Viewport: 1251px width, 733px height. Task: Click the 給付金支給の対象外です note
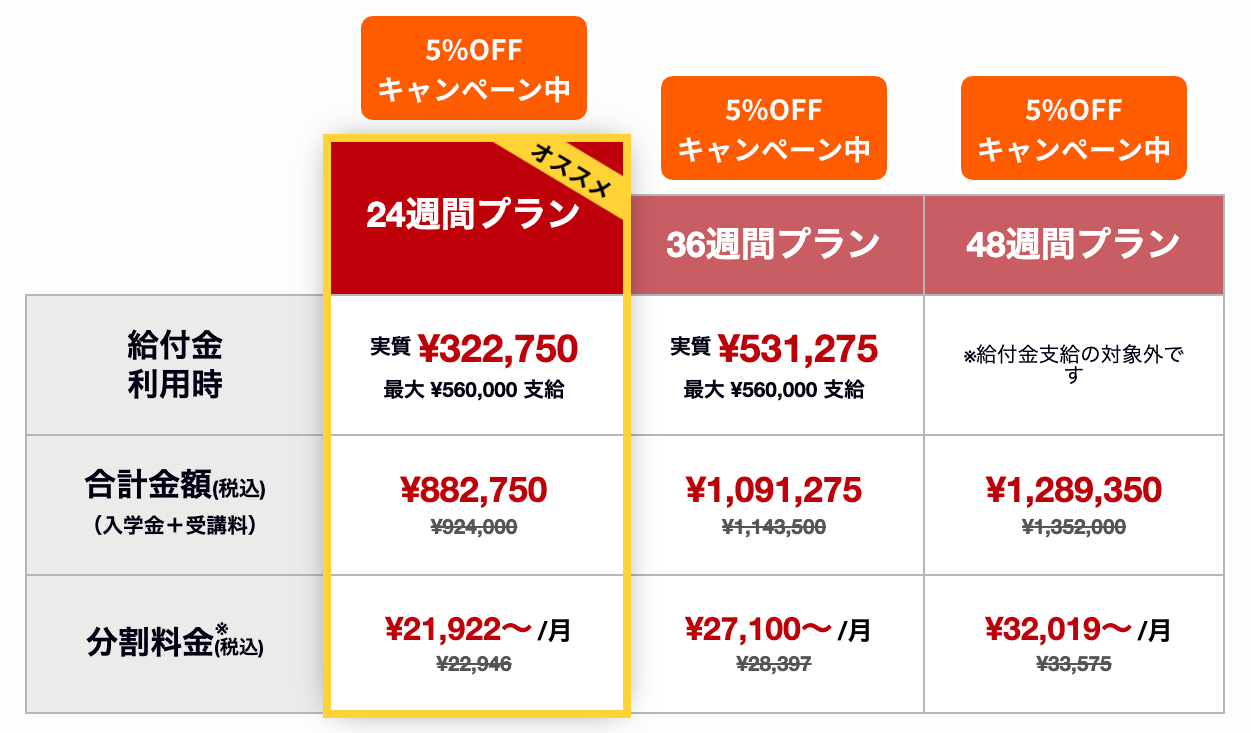pyautogui.click(x=1073, y=365)
